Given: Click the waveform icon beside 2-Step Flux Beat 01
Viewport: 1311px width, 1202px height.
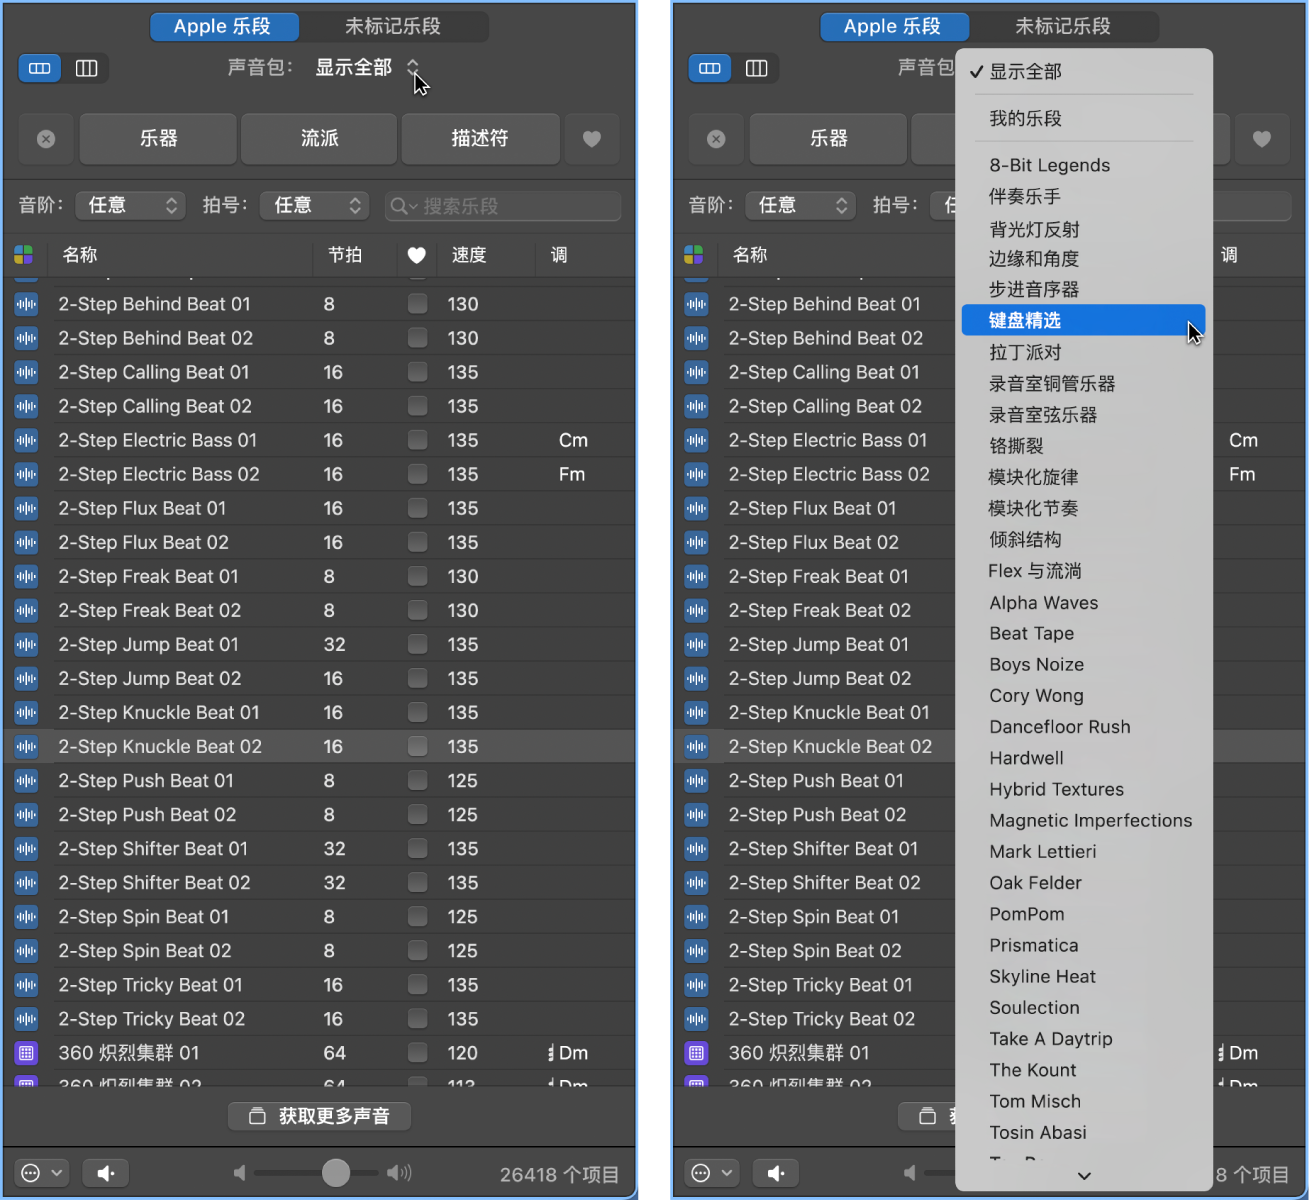Looking at the screenshot, I should [26, 508].
